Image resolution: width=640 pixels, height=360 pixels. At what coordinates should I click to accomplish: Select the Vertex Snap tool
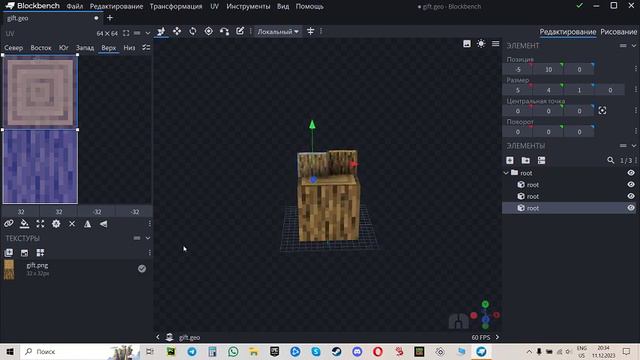(x=224, y=31)
